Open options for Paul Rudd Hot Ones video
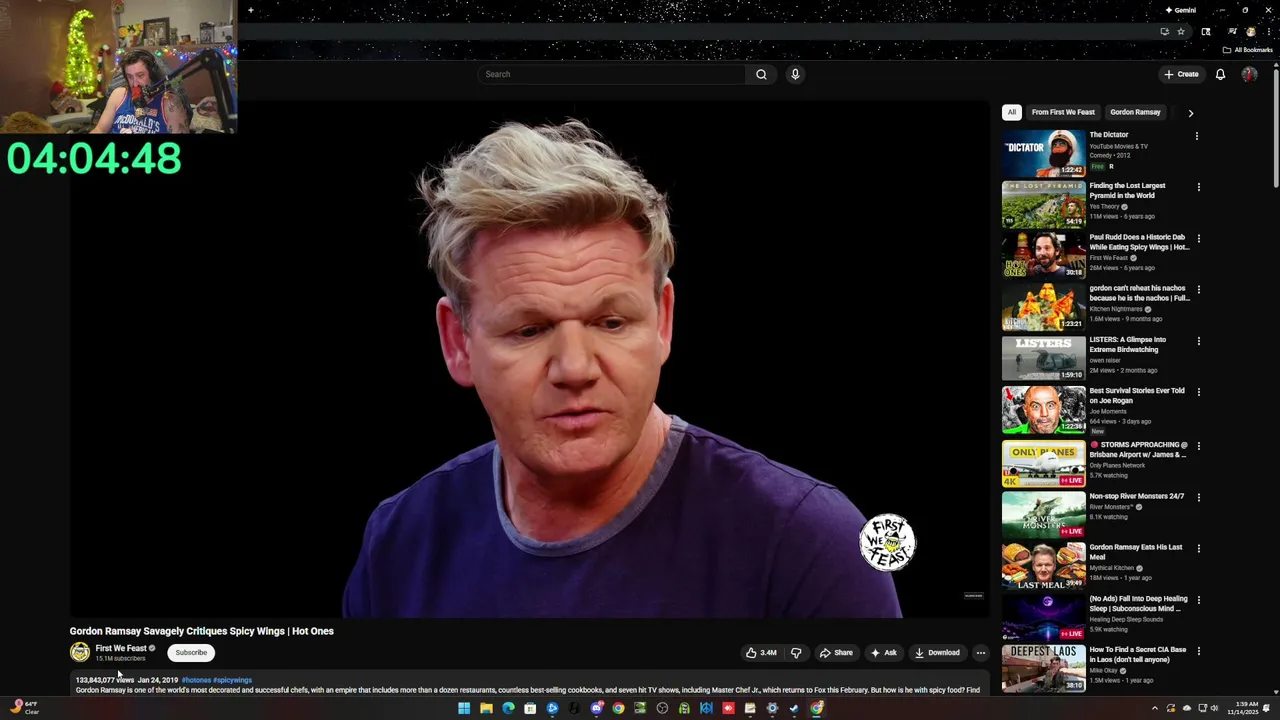This screenshot has width=1280, height=720. (x=1199, y=238)
